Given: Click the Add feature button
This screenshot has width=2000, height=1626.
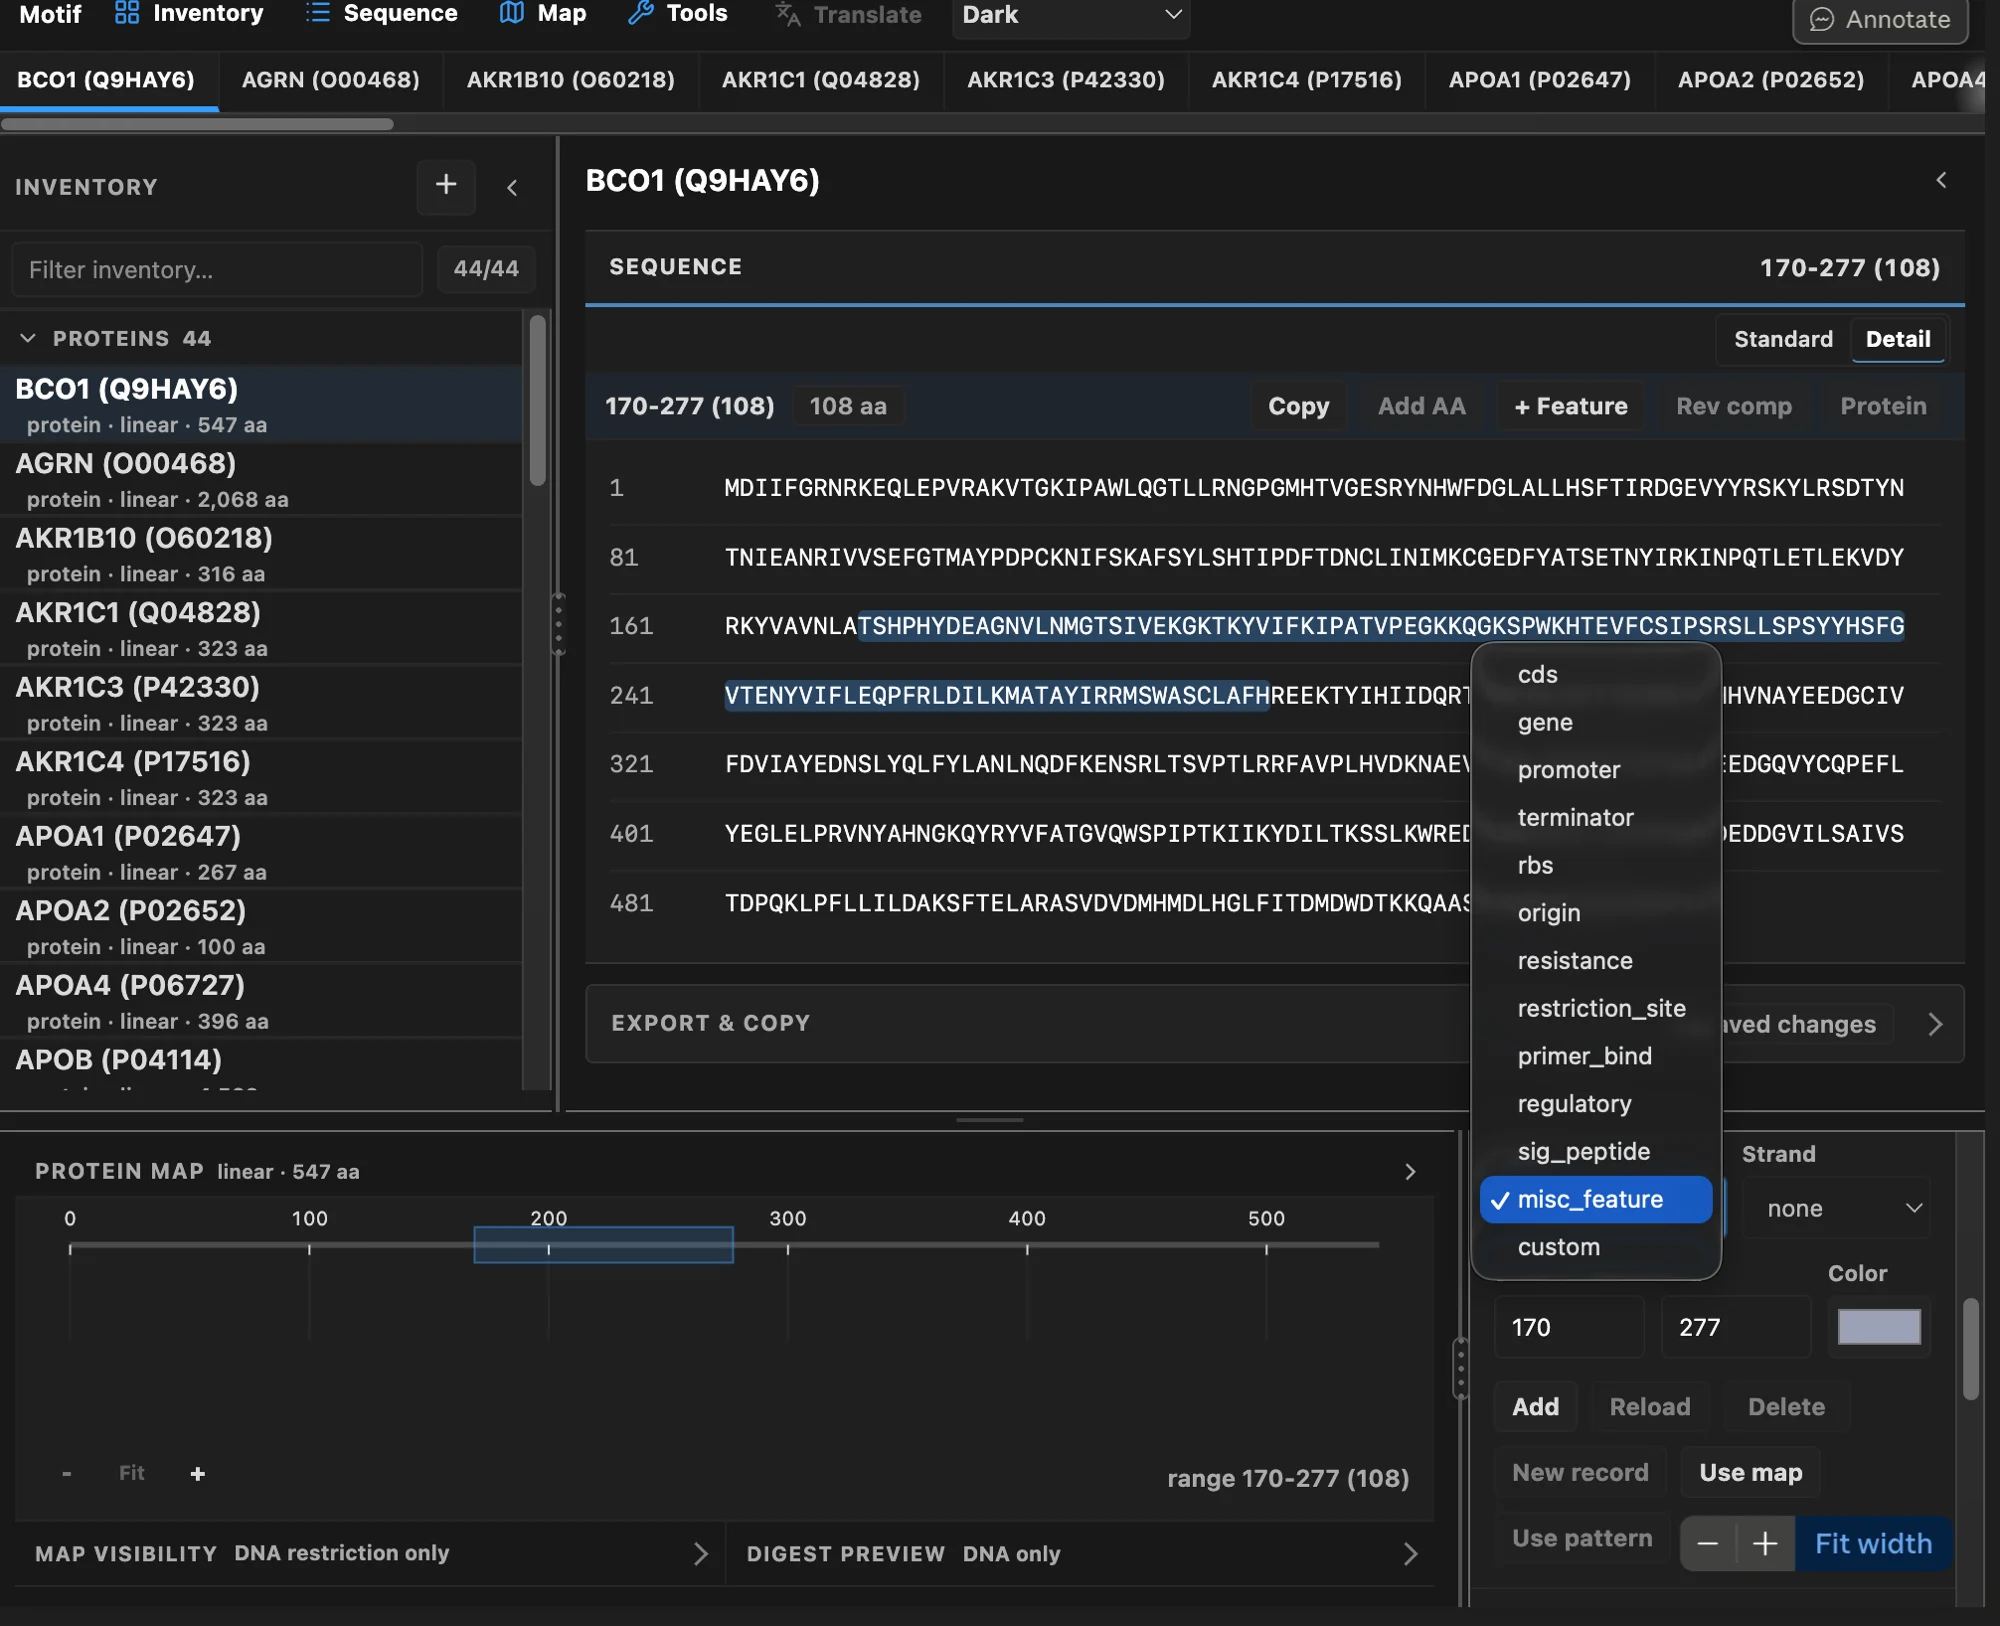Looking at the screenshot, I should click(1535, 1406).
